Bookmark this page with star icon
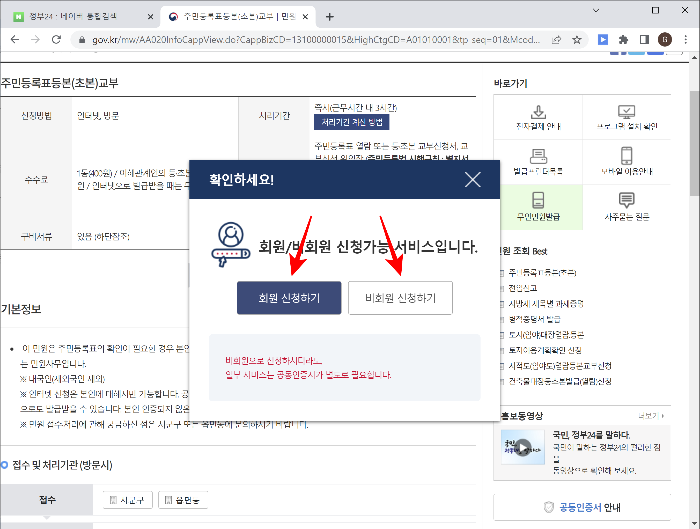 click(x=577, y=40)
